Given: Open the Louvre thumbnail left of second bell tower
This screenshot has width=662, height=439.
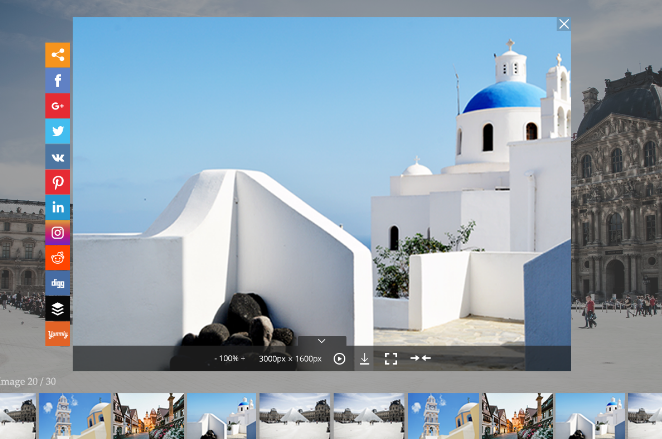Looking at the screenshot, I should pos(369,416).
